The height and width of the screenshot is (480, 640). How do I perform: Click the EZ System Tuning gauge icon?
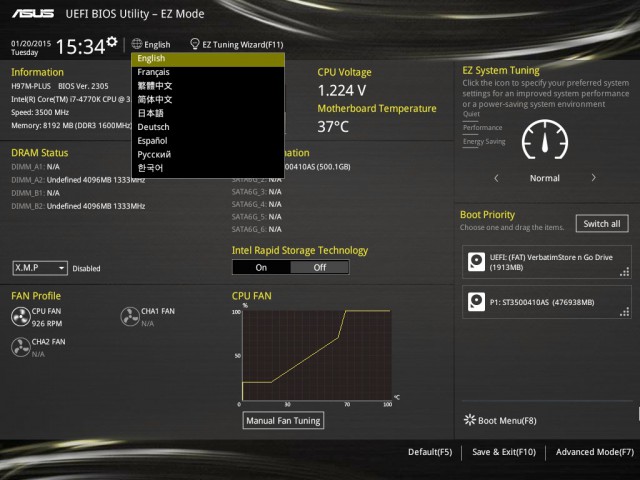click(x=544, y=140)
